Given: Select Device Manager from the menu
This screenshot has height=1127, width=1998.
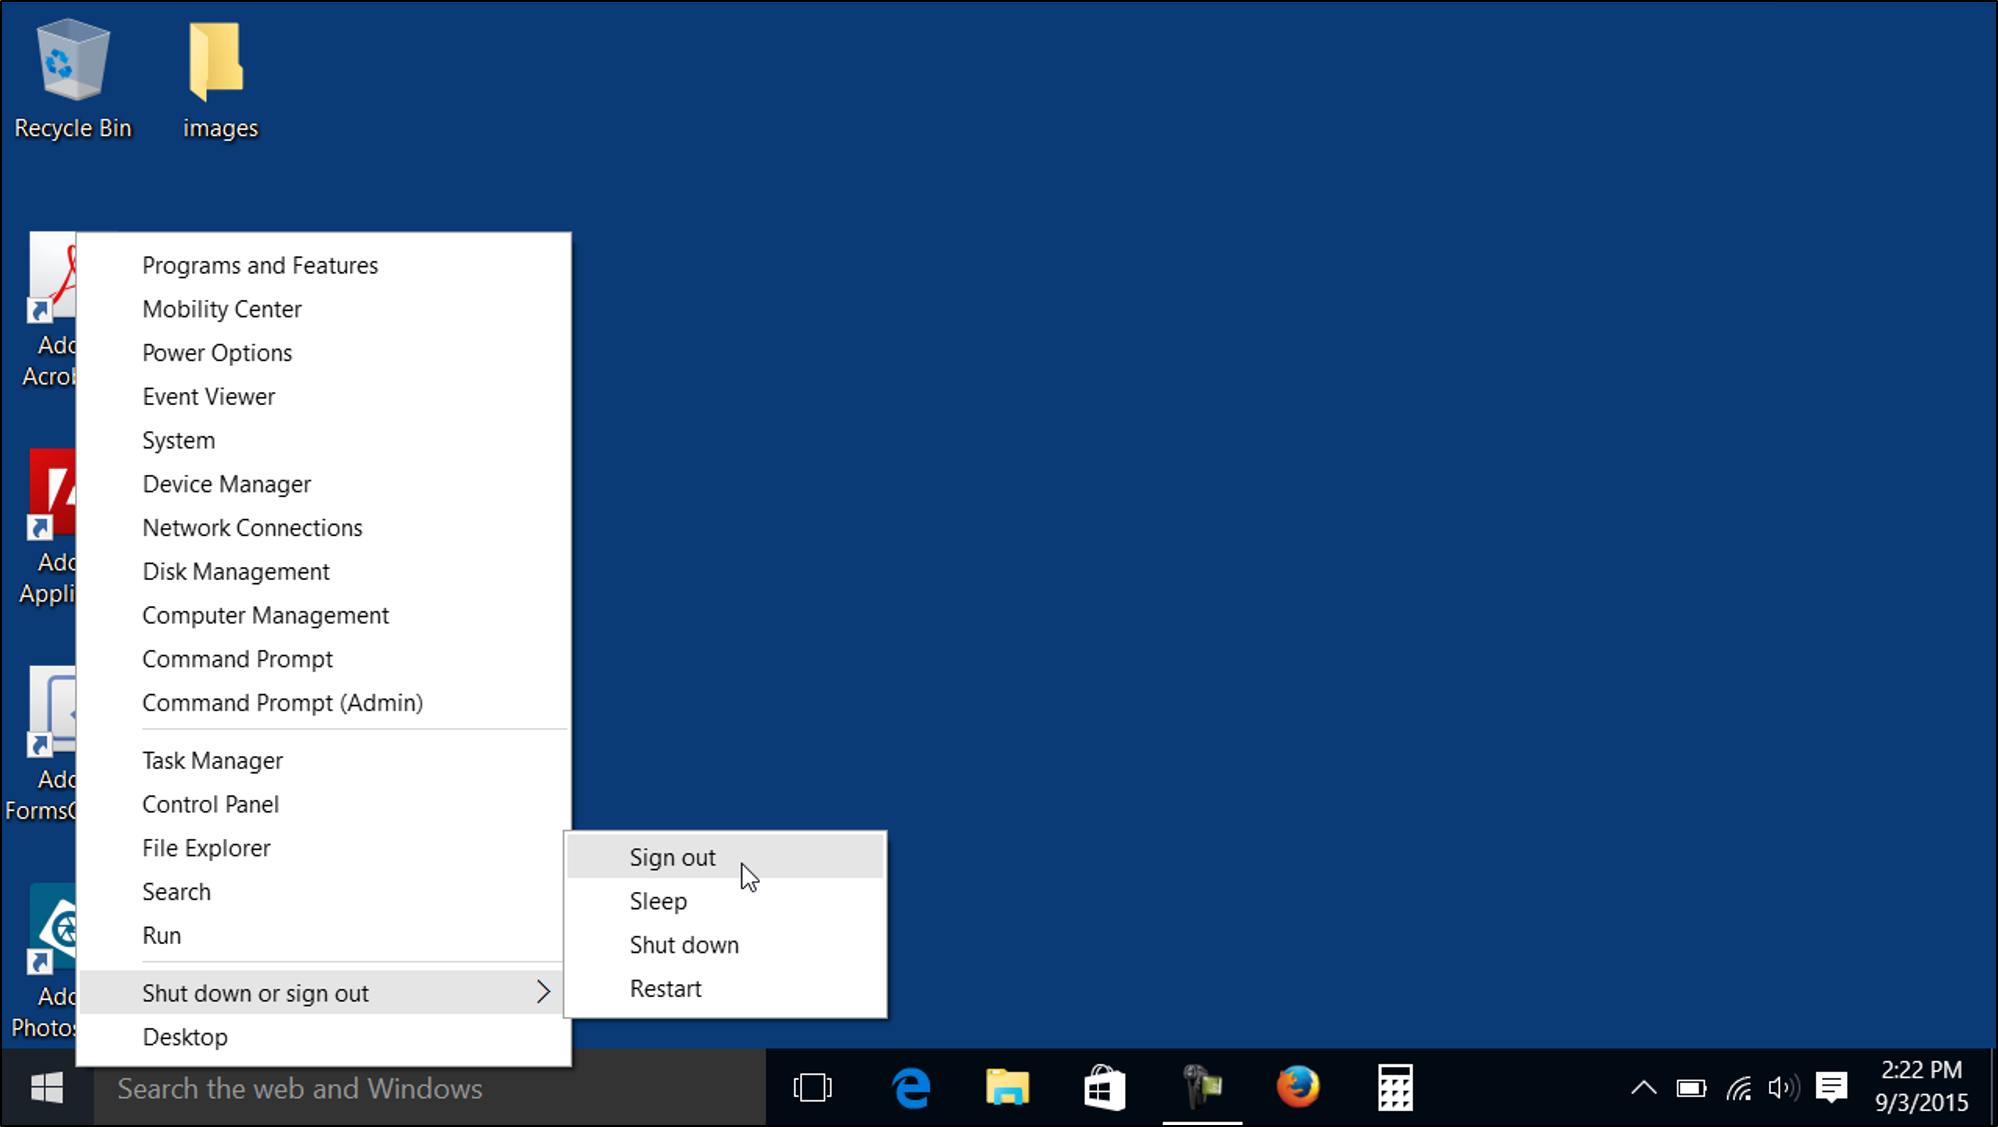Looking at the screenshot, I should pos(227,483).
